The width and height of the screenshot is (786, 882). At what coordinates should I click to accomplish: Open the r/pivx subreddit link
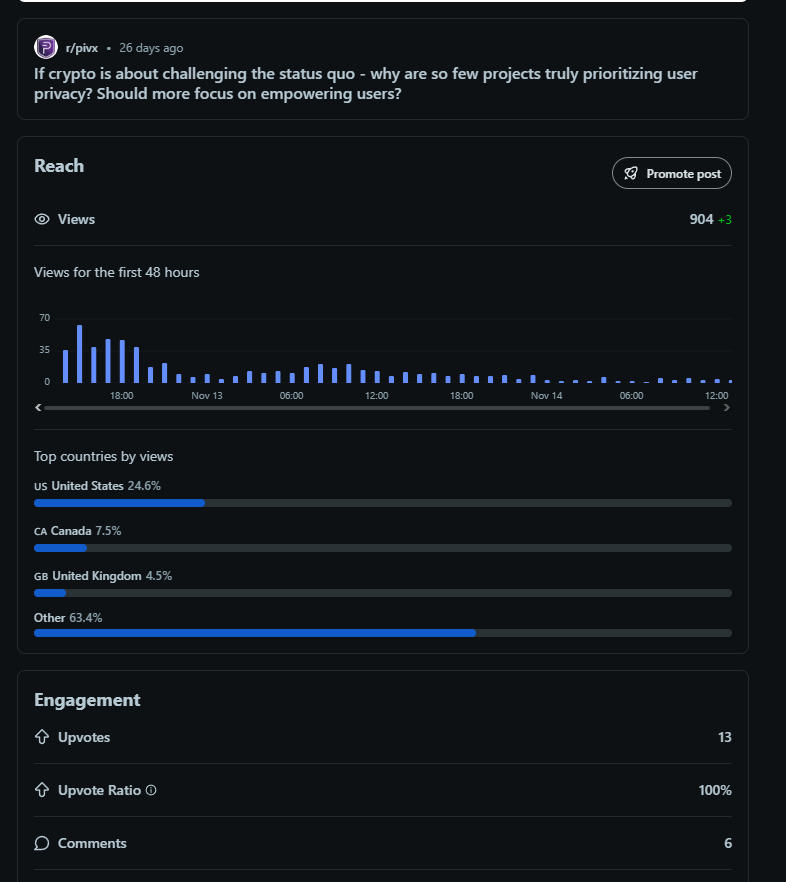tap(82, 48)
